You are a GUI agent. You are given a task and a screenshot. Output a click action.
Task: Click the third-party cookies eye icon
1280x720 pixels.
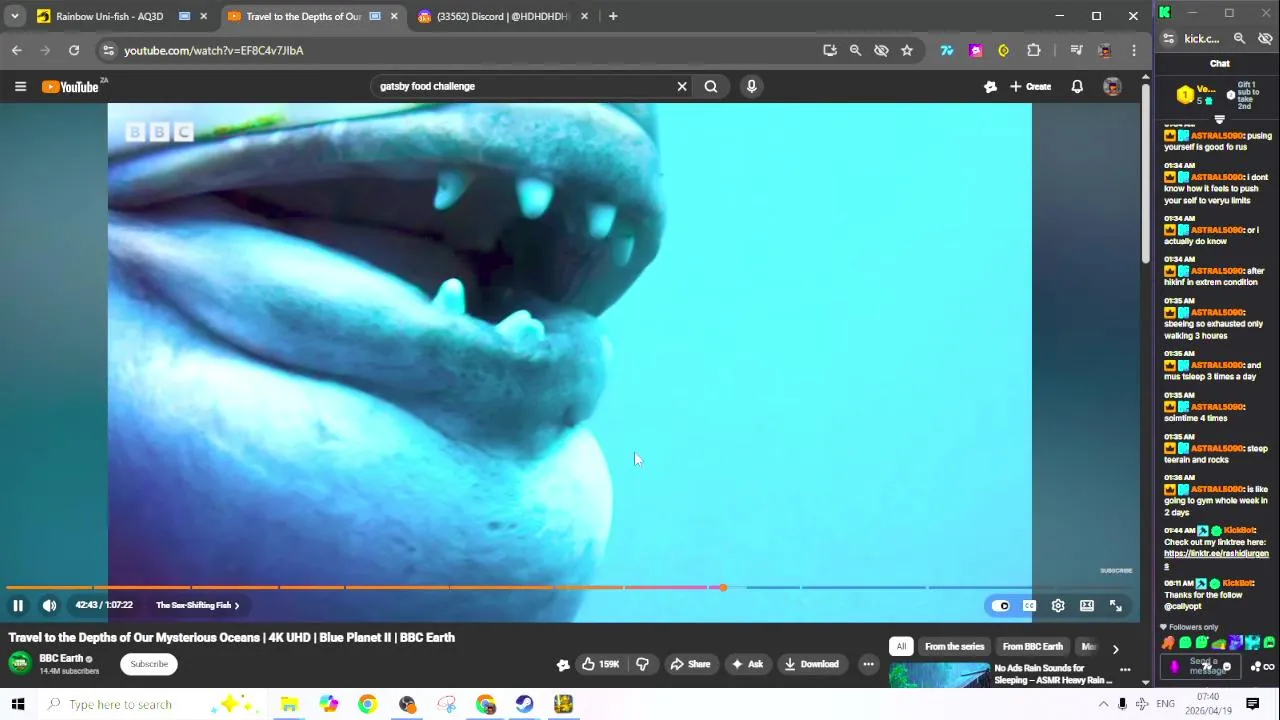881,50
